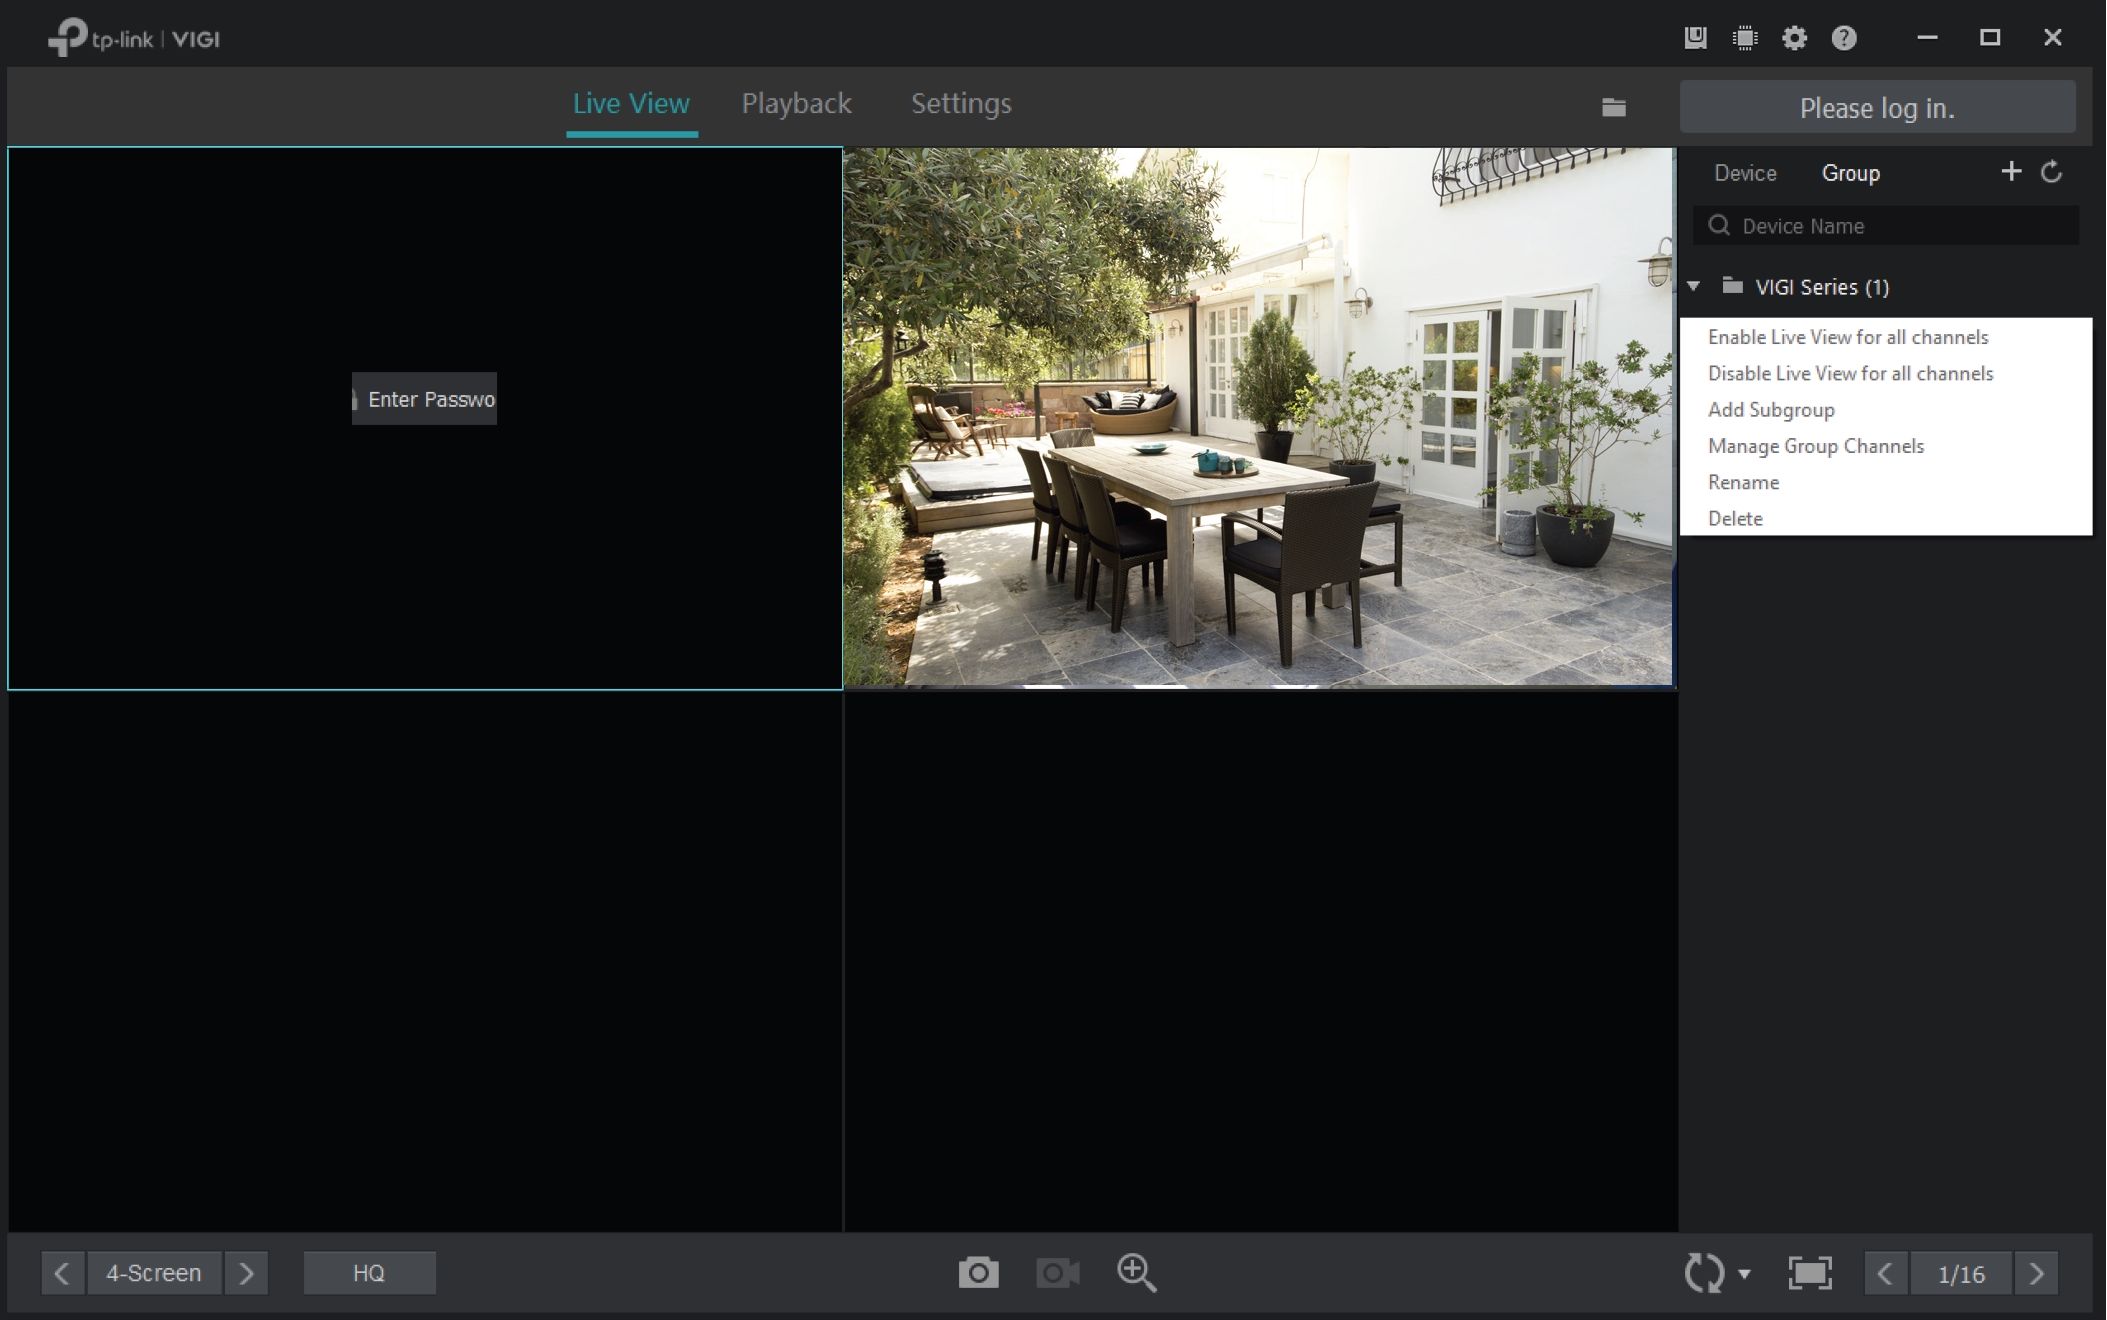This screenshot has width=2107, height=1320.
Task: Take a snapshot with the camera icon
Action: (x=978, y=1273)
